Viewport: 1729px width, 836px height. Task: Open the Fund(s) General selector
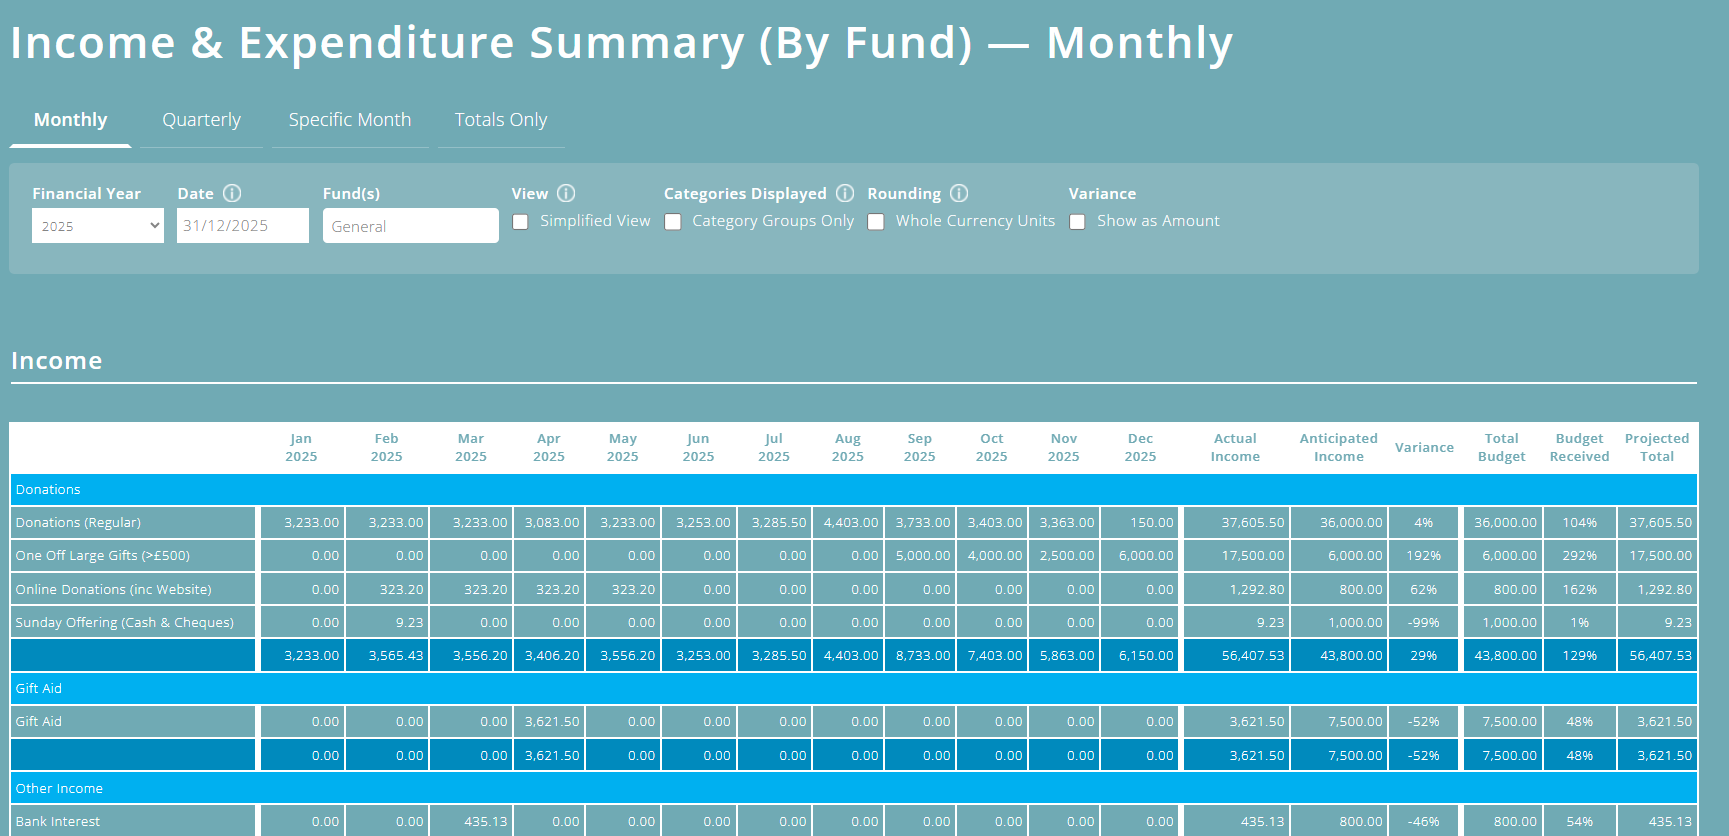coord(411,226)
